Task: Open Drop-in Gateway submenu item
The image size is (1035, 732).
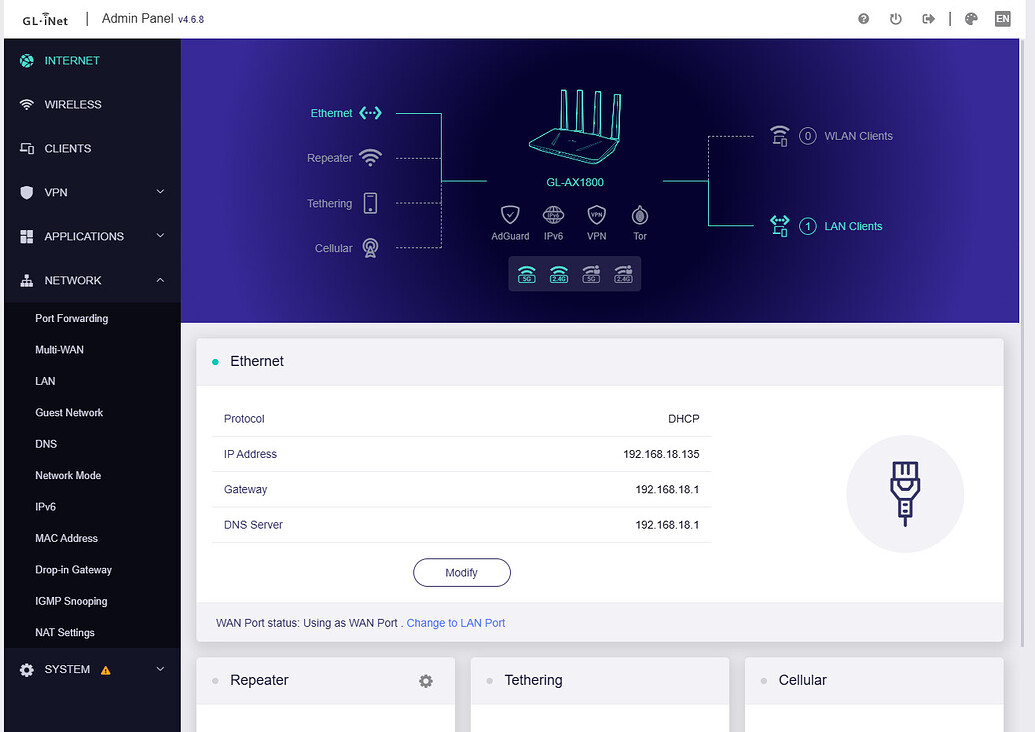Action: [x=92, y=570]
